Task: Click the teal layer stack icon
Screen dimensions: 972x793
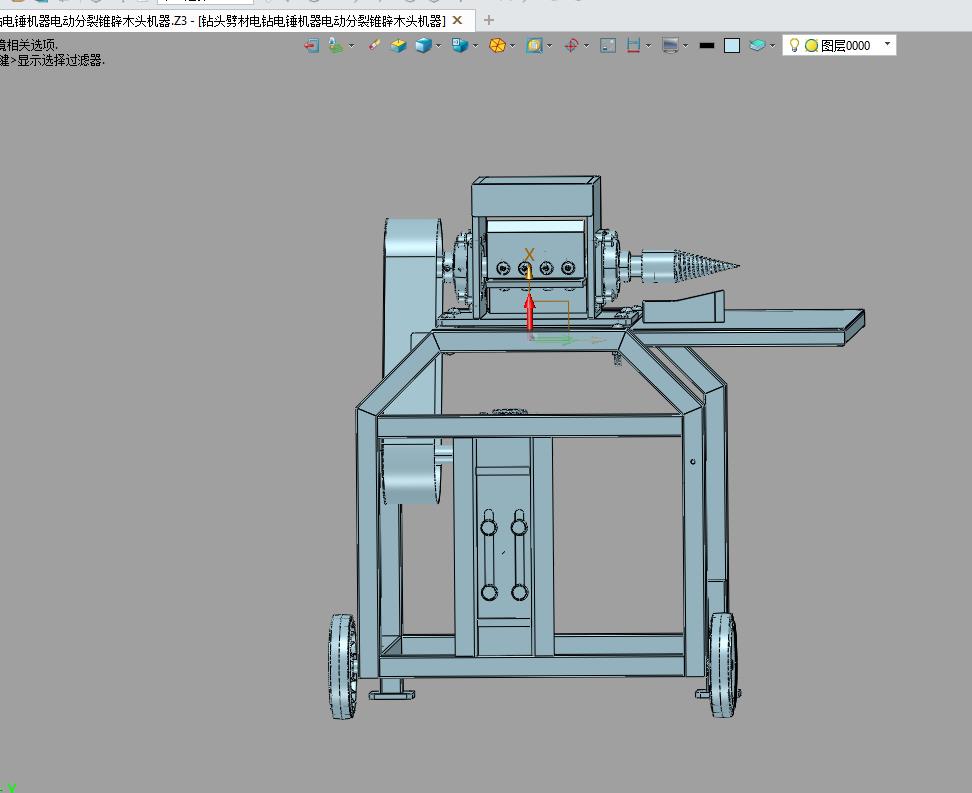Action: click(x=757, y=45)
